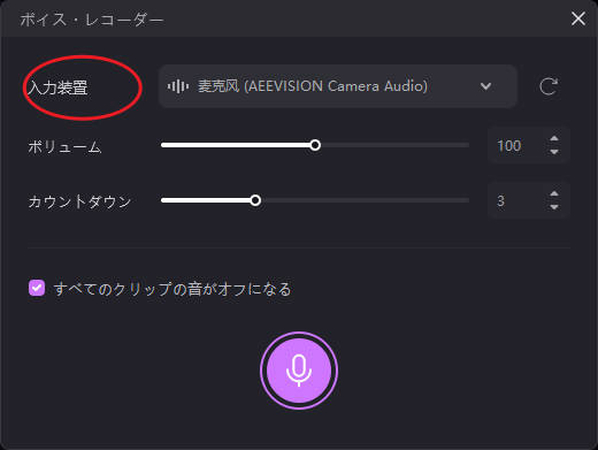Screen dimensions: 598x450
Task: Click the ボリューム label
Action: pyautogui.click(x=64, y=147)
